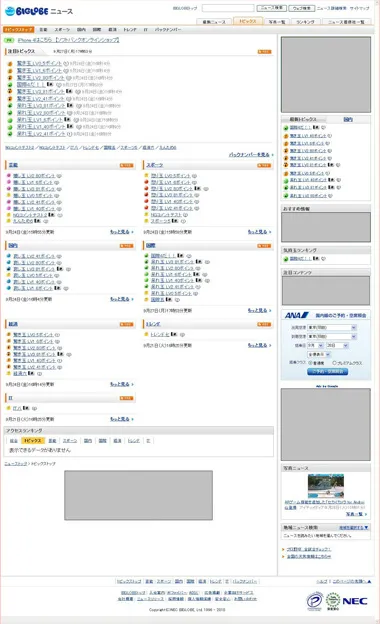Select IT in the top navigation bar
380x624 pixels.
(x=146, y=30)
